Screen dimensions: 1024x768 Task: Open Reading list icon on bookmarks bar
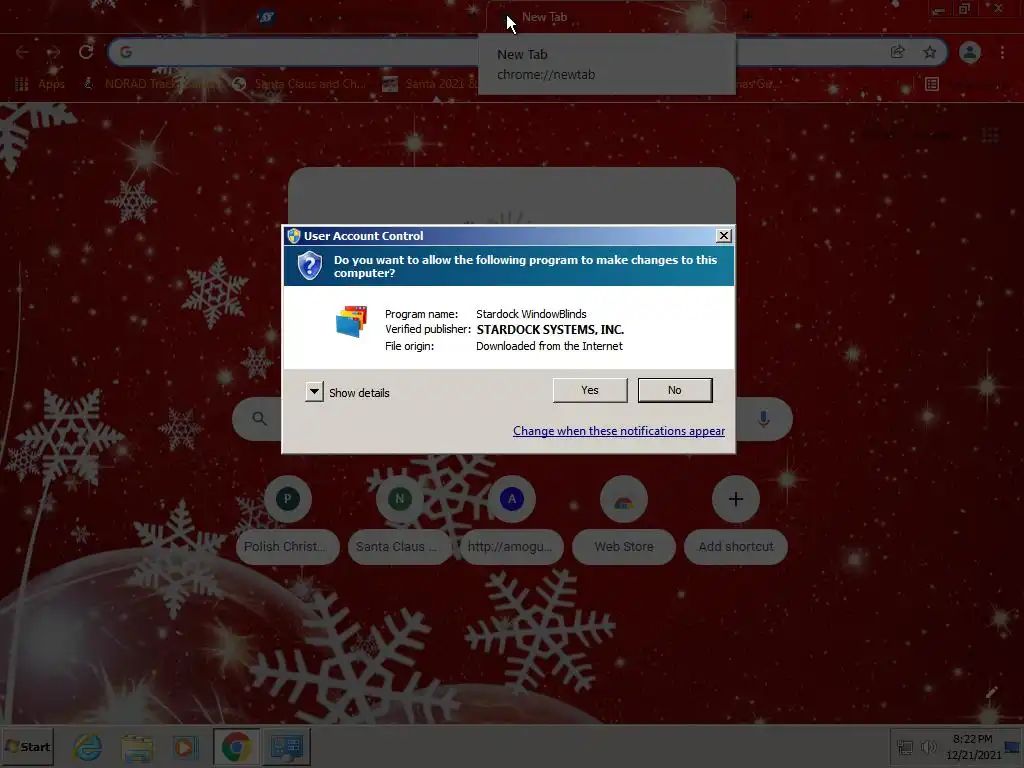coord(932,84)
